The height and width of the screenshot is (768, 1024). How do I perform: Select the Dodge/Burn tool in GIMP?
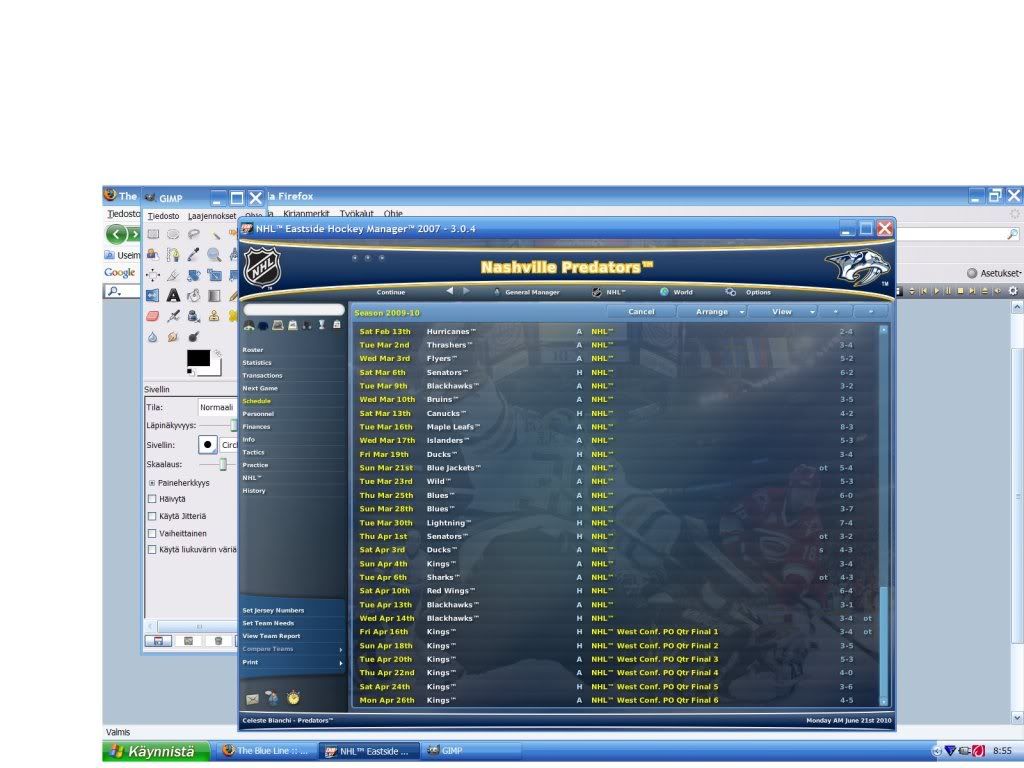[194, 336]
